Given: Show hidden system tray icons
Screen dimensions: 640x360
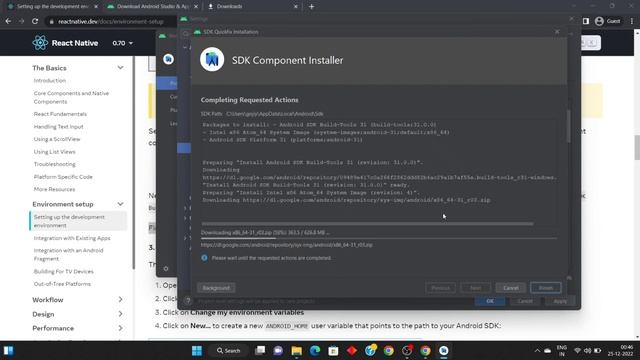Looking at the screenshot, I should [537, 351].
